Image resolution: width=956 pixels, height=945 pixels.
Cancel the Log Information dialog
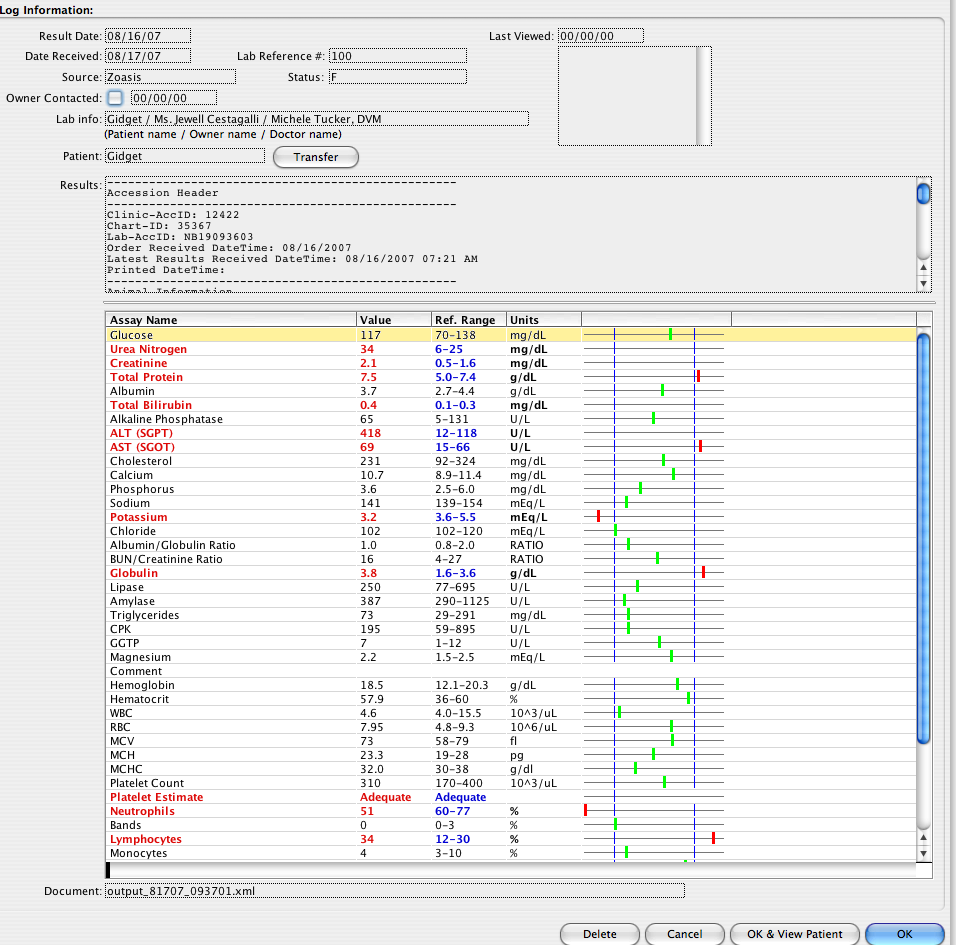click(x=684, y=934)
